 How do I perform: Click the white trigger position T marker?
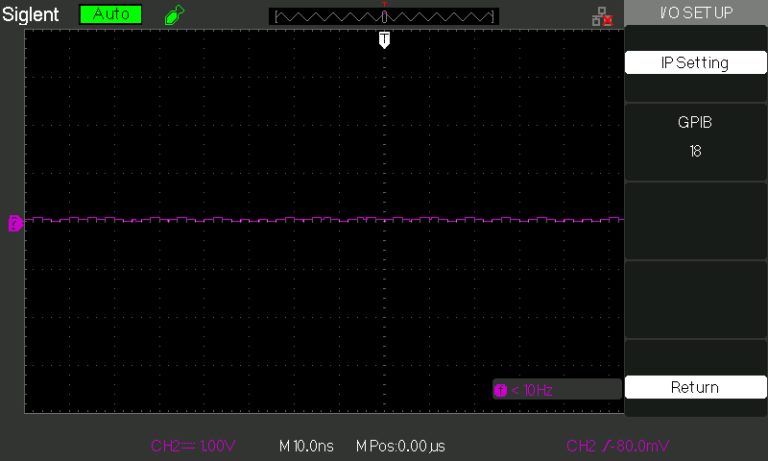(384, 39)
